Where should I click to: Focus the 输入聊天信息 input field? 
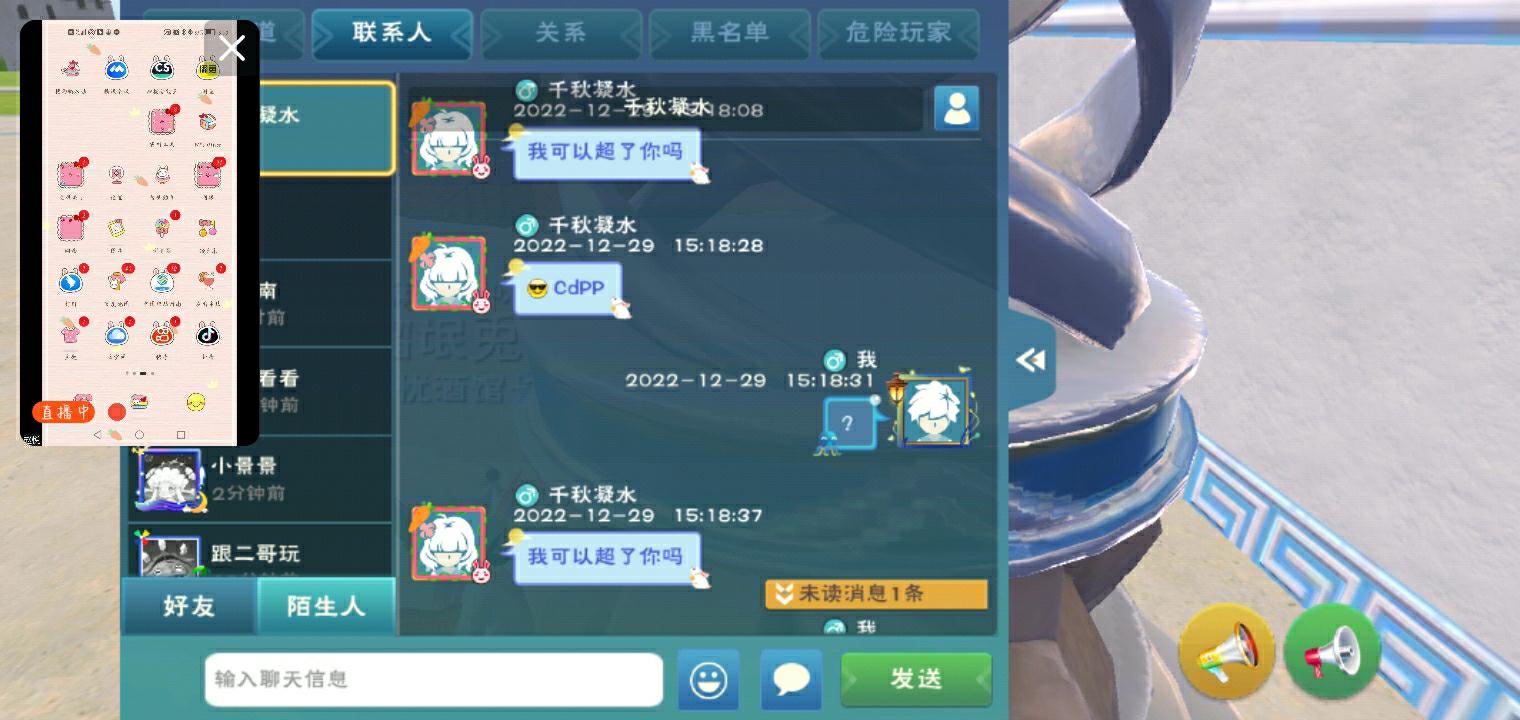(434, 680)
